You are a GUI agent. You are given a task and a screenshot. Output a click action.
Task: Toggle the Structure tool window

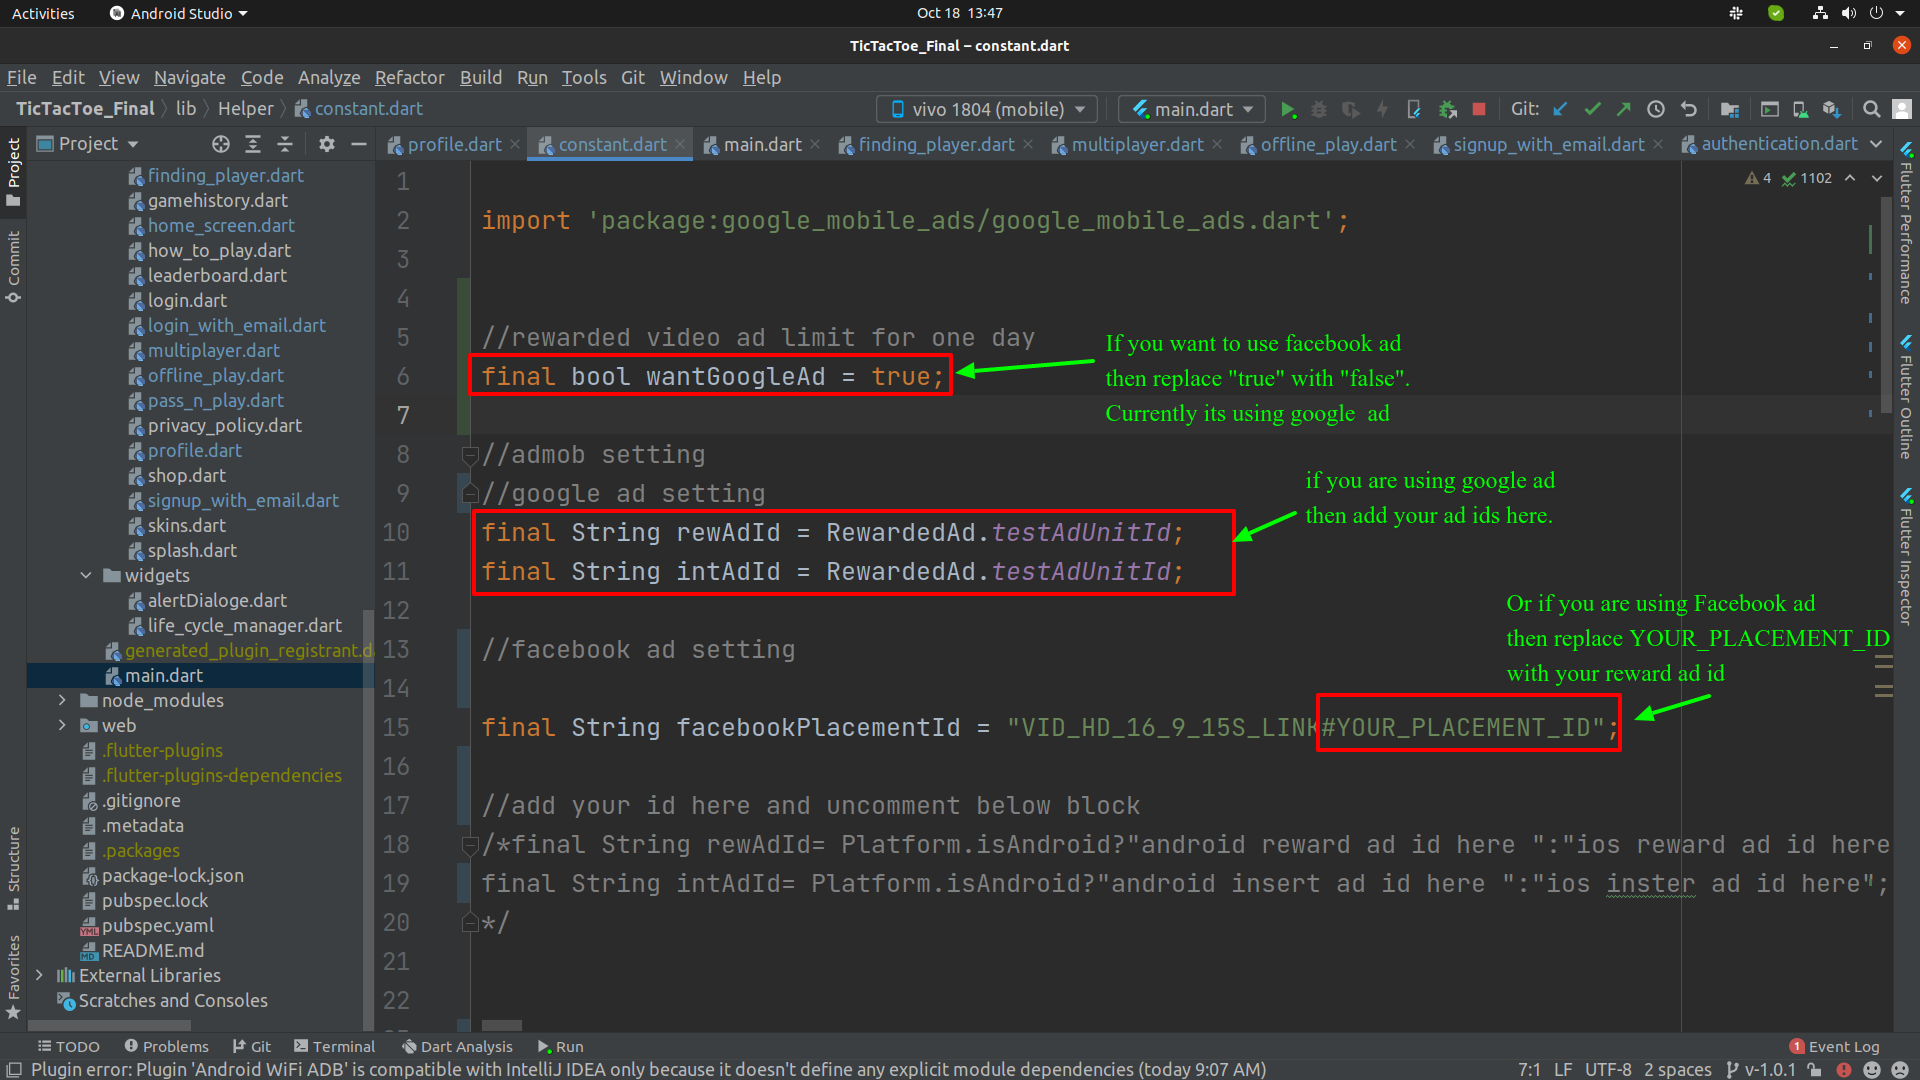pos(13,868)
